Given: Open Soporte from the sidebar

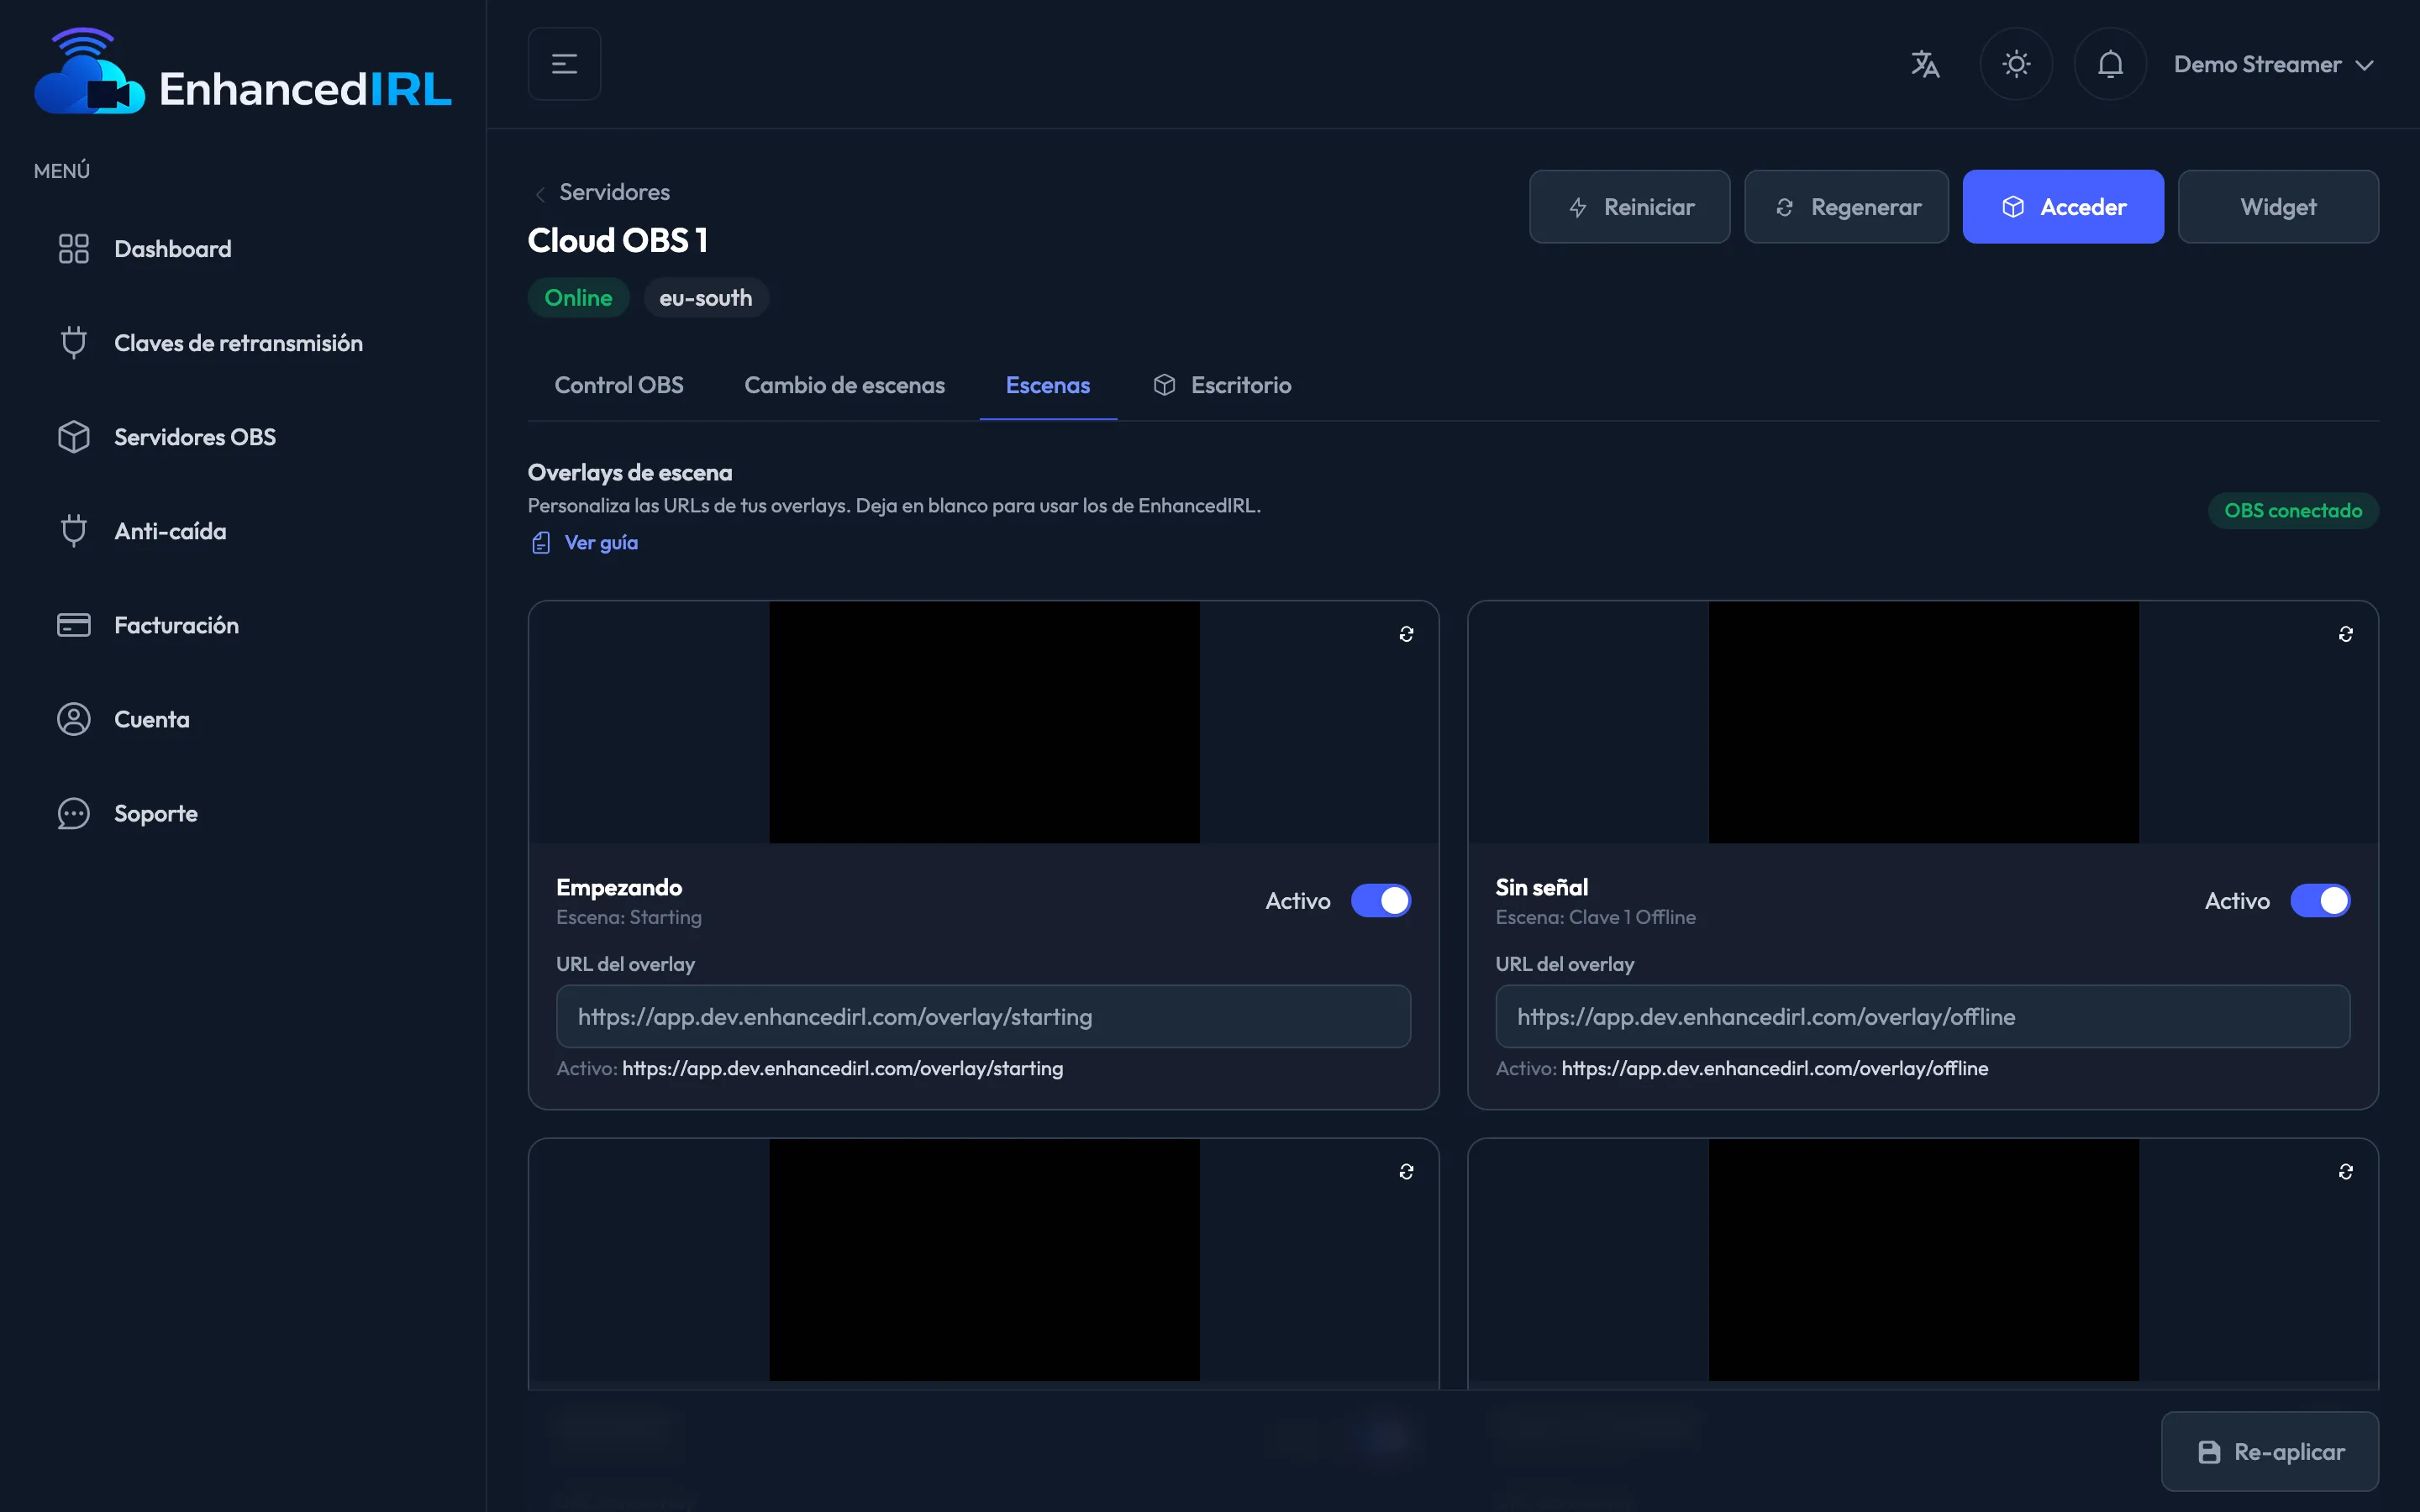Looking at the screenshot, I should [x=243, y=813].
